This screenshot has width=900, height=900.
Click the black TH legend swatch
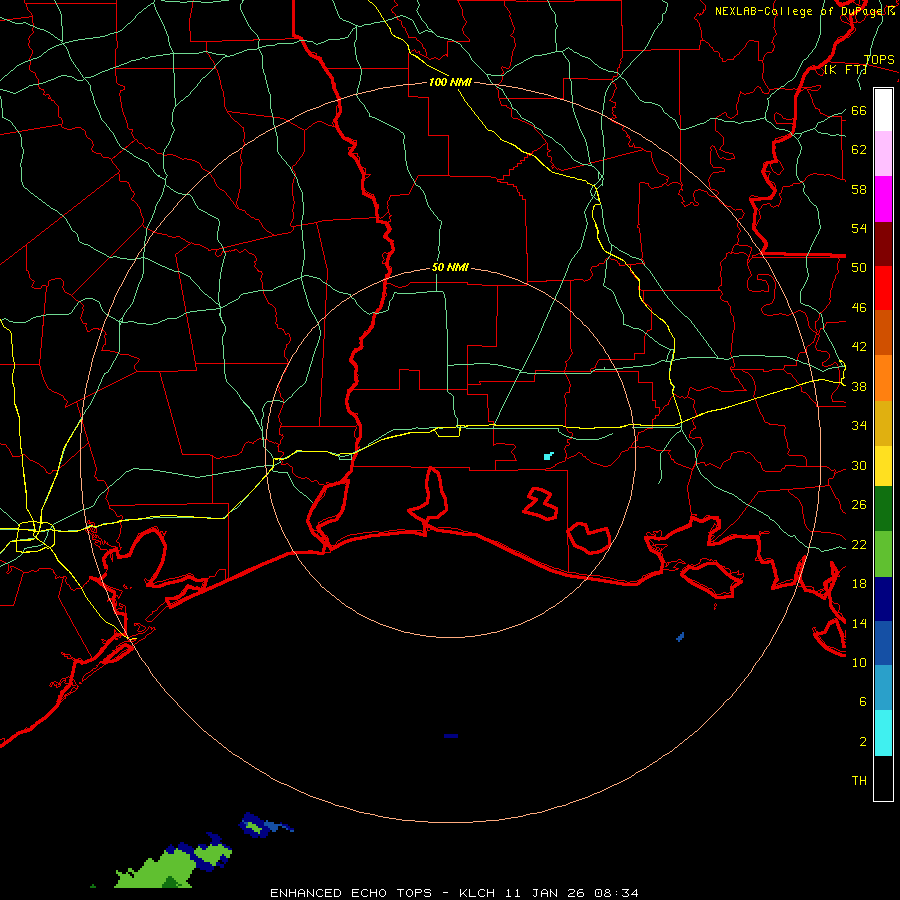click(x=883, y=778)
